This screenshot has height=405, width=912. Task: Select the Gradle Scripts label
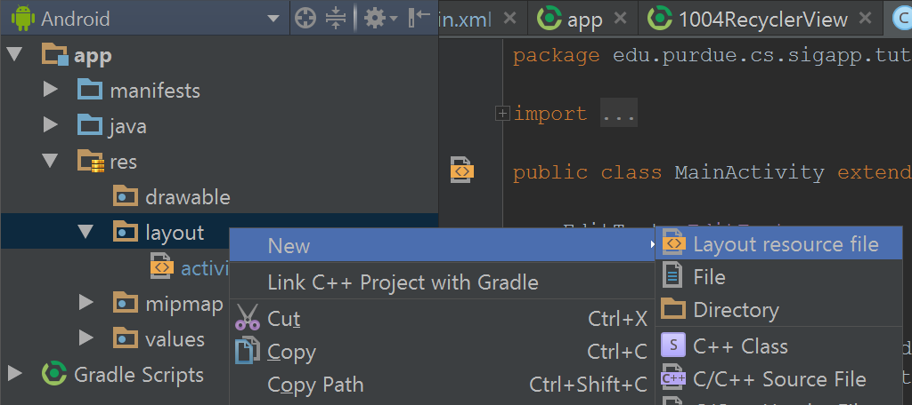point(139,375)
